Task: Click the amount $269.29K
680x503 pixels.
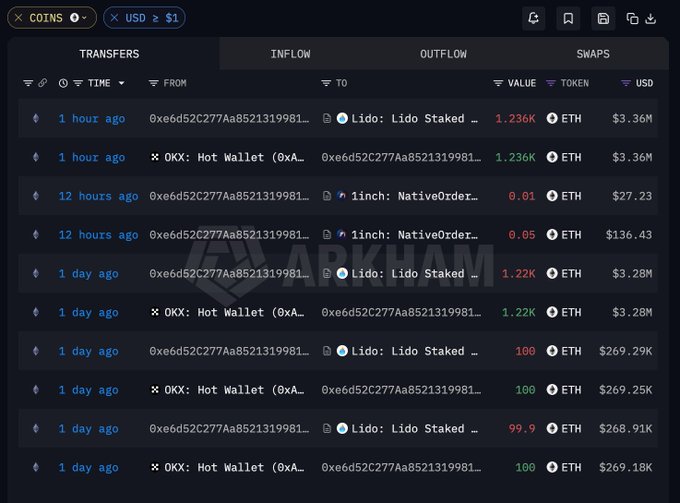Action: [625, 351]
